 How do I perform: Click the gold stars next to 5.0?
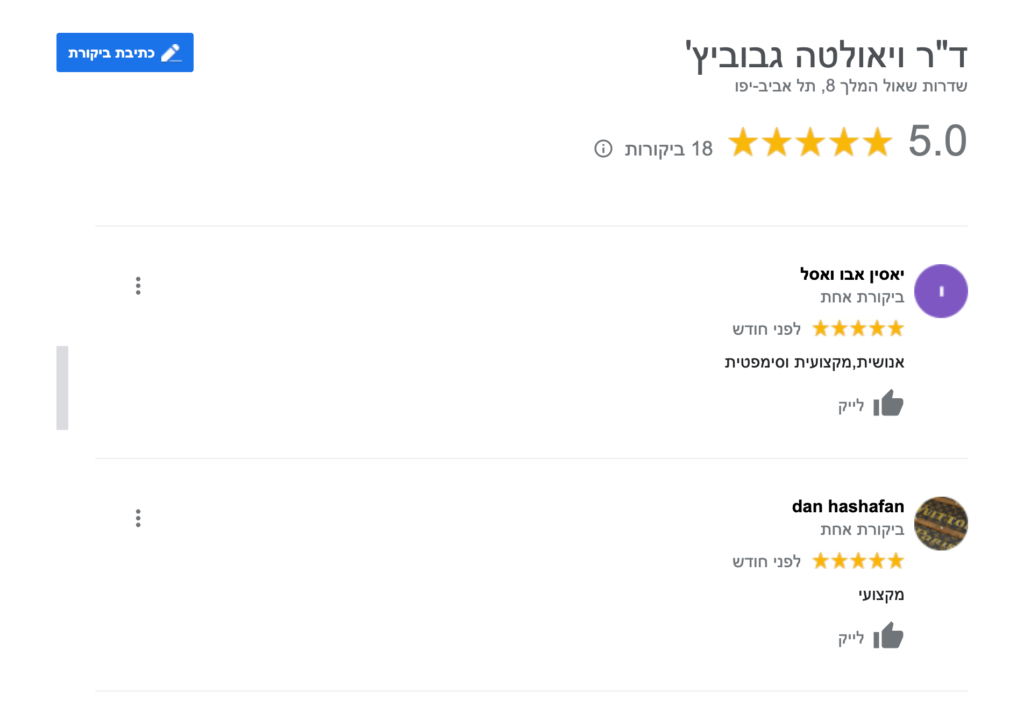[810, 142]
